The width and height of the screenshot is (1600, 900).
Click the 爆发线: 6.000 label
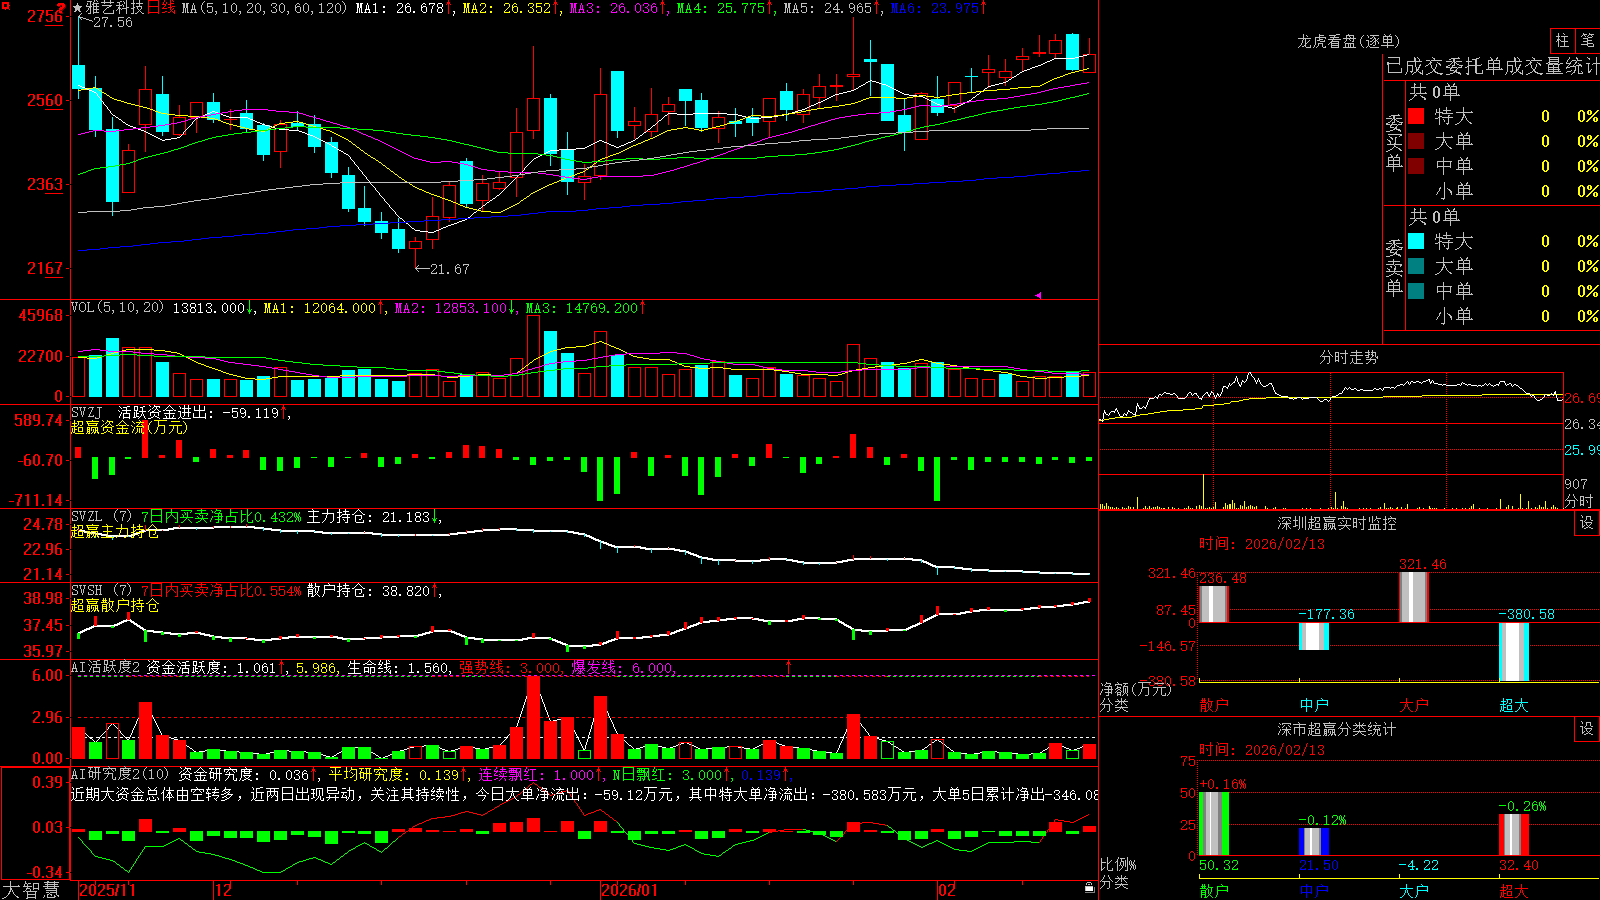pyautogui.click(x=624, y=667)
